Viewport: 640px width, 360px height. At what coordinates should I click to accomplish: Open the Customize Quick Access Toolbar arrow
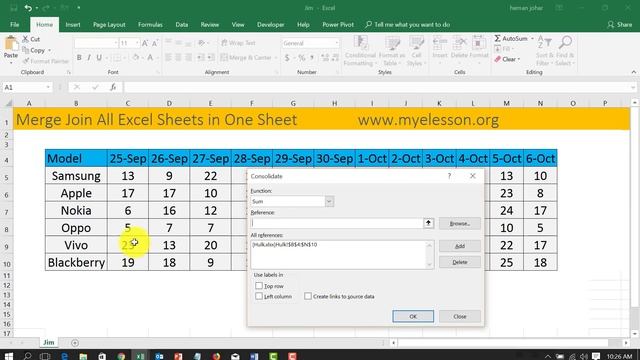pos(78,8)
